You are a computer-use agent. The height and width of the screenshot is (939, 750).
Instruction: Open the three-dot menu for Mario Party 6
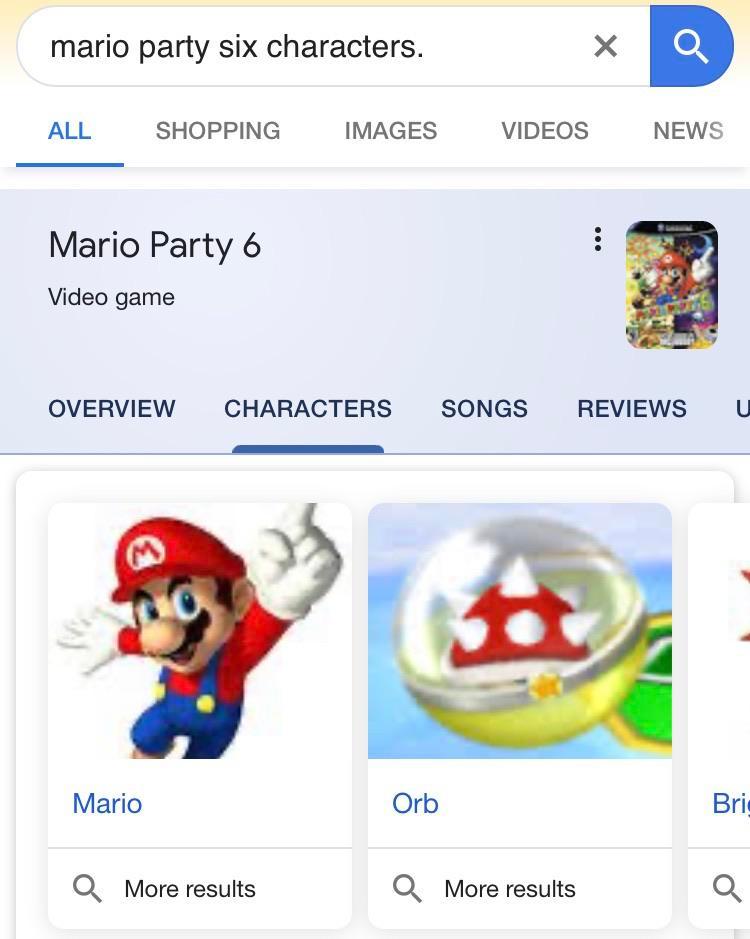(x=597, y=239)
